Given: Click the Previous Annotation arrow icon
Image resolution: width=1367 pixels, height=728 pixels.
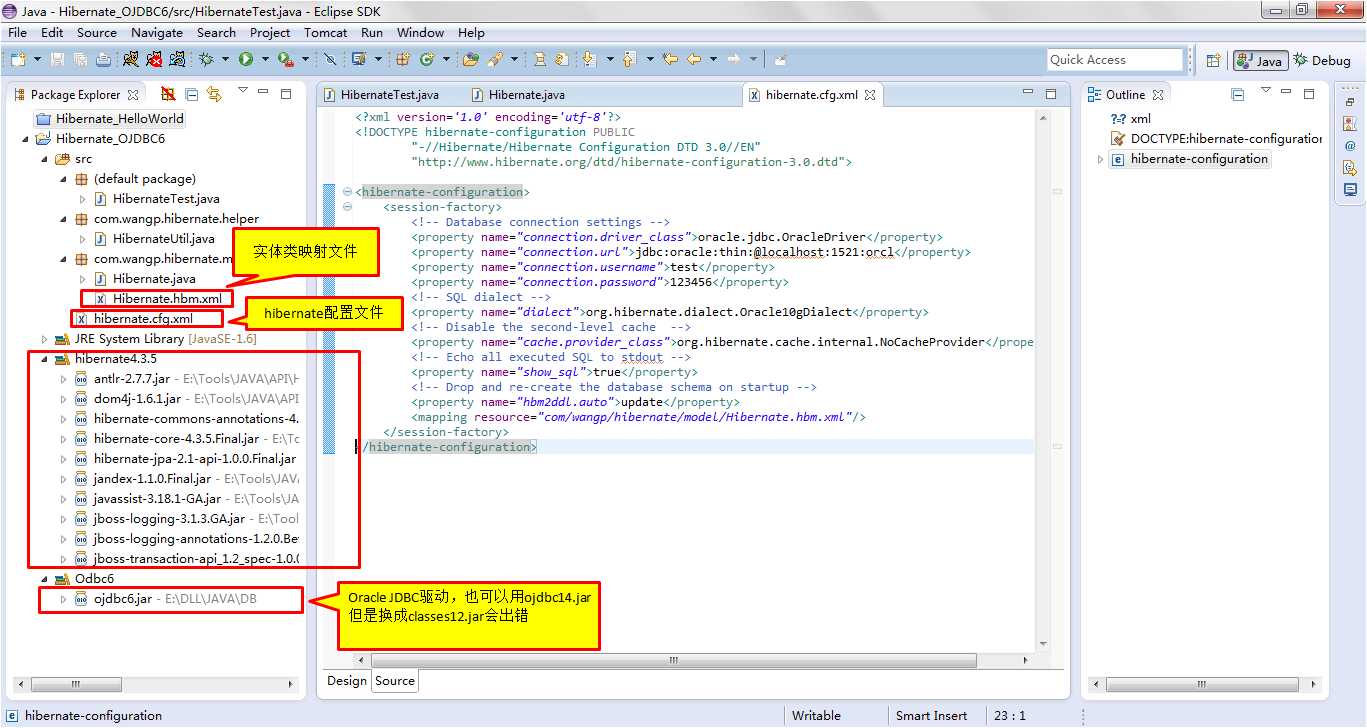Looking at the screenshot, I should (627, 60).
